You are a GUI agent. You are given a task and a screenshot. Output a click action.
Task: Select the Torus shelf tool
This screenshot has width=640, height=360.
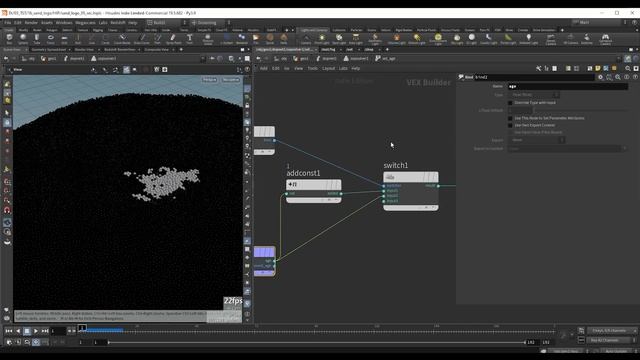click(51, 39)
